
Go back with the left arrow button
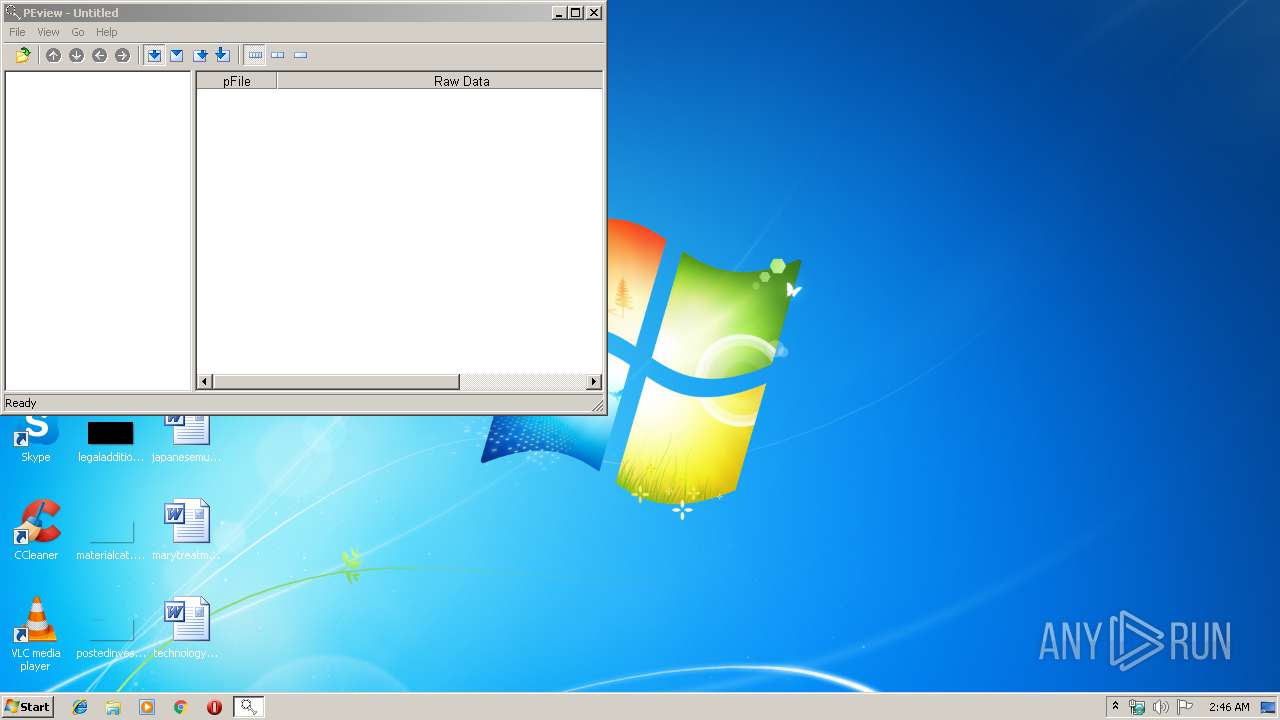[99, 55]
